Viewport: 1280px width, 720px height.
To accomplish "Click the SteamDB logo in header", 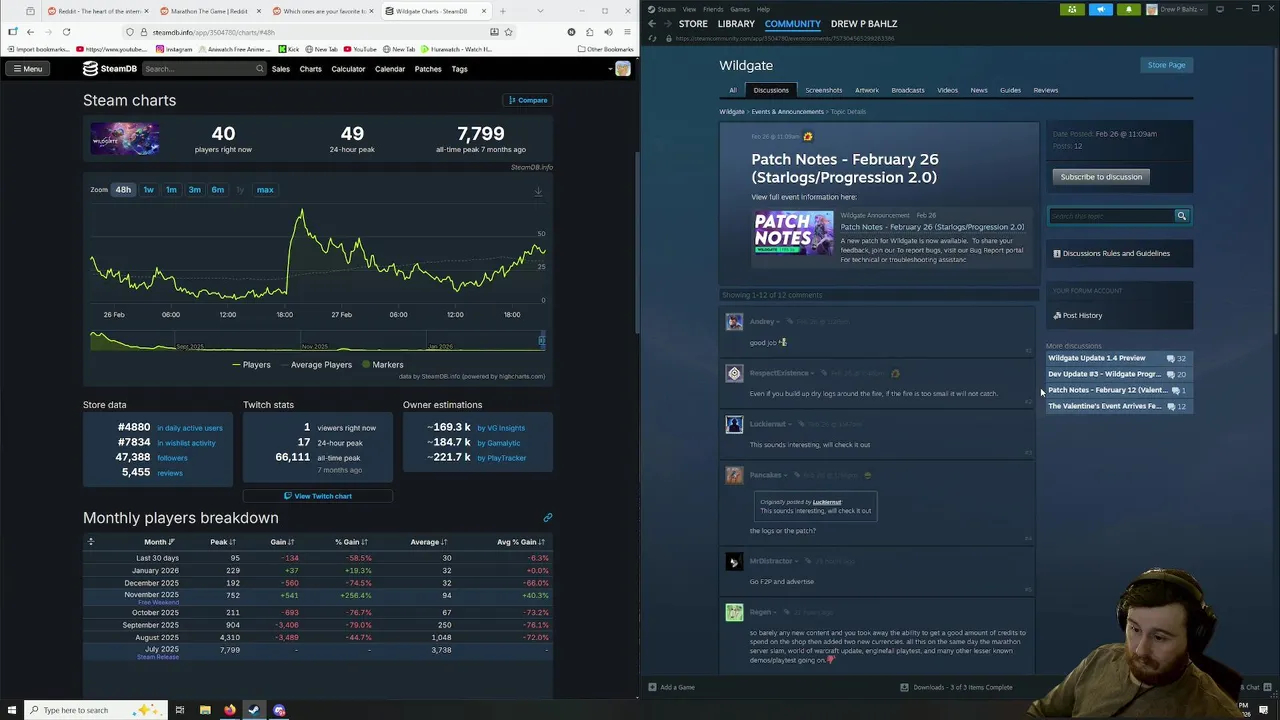I will tap(110, 69).
